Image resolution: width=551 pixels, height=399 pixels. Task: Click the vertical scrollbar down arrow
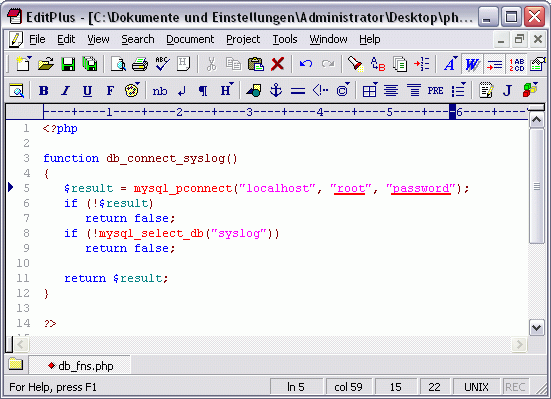tap(536, 328)
